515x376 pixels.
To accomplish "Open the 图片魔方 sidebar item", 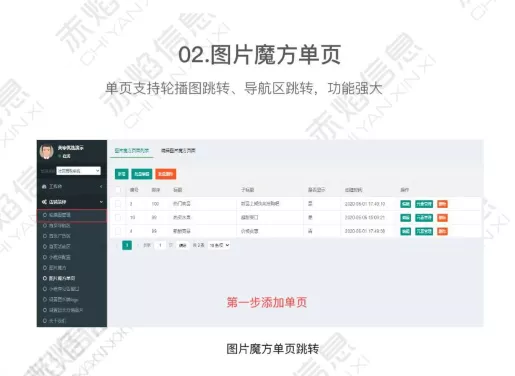I will (55, 268).
